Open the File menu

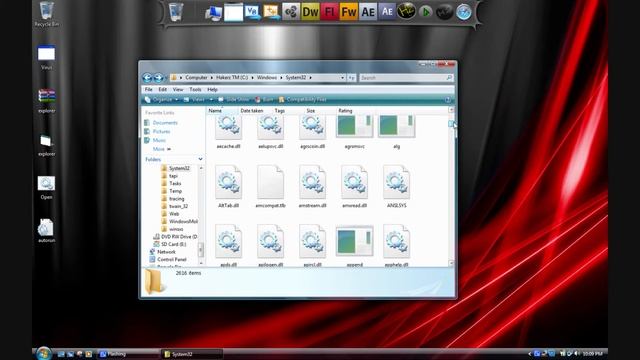(149, 89)
